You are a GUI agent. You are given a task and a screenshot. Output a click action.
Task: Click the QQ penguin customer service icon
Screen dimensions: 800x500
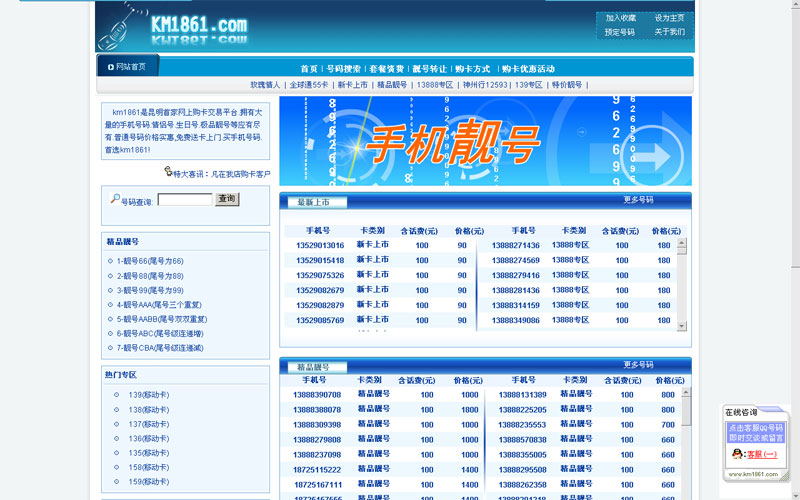(737, 454)
